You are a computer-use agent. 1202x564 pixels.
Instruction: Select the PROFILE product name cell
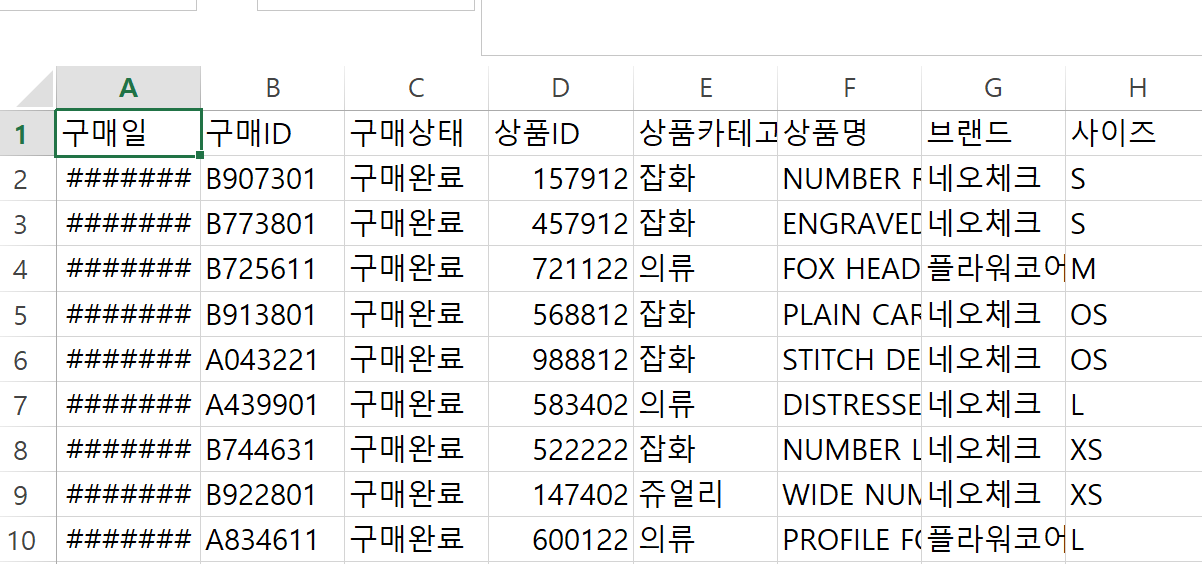point(850,539)
